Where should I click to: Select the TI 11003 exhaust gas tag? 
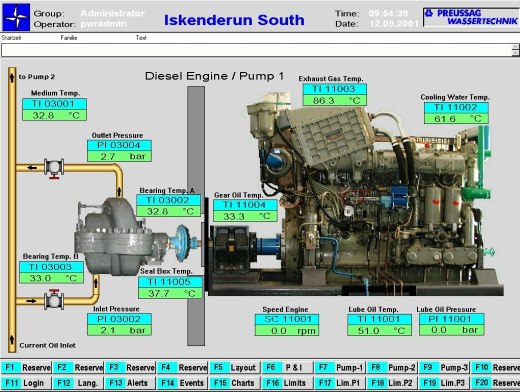pyautogui.click(x=335, y=89)
